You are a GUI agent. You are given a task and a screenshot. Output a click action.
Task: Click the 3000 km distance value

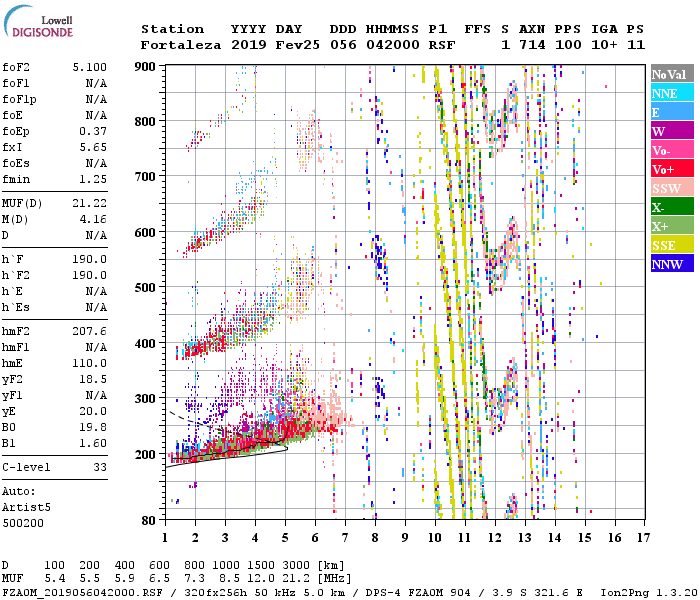pyautogui.click(x=296, y=565)
